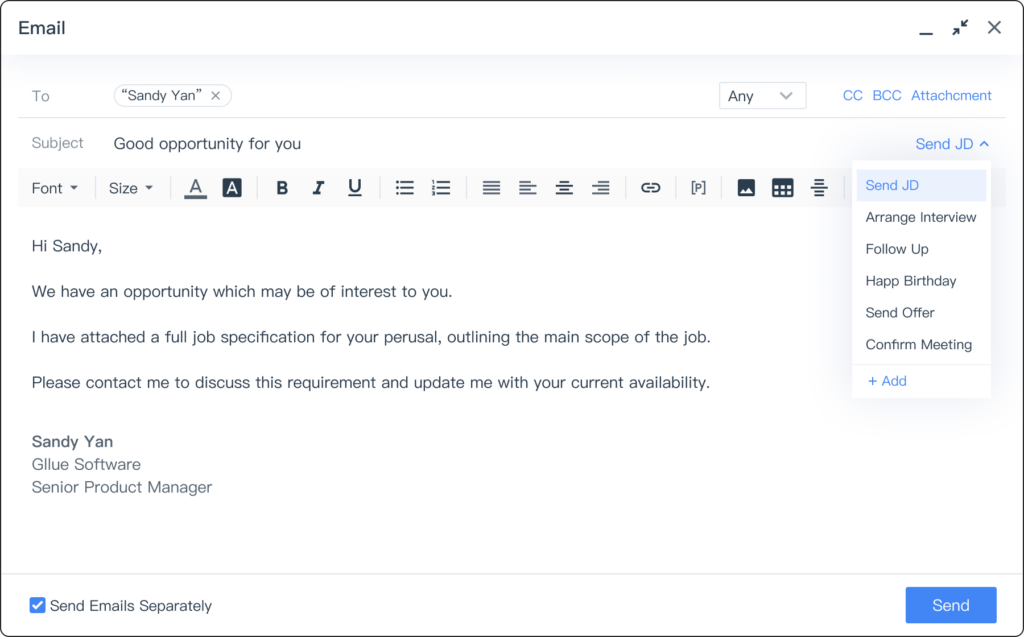This screenshot has width=1024, height=637.
Task: Insert a hyperlink into the email
Action: 651,187
